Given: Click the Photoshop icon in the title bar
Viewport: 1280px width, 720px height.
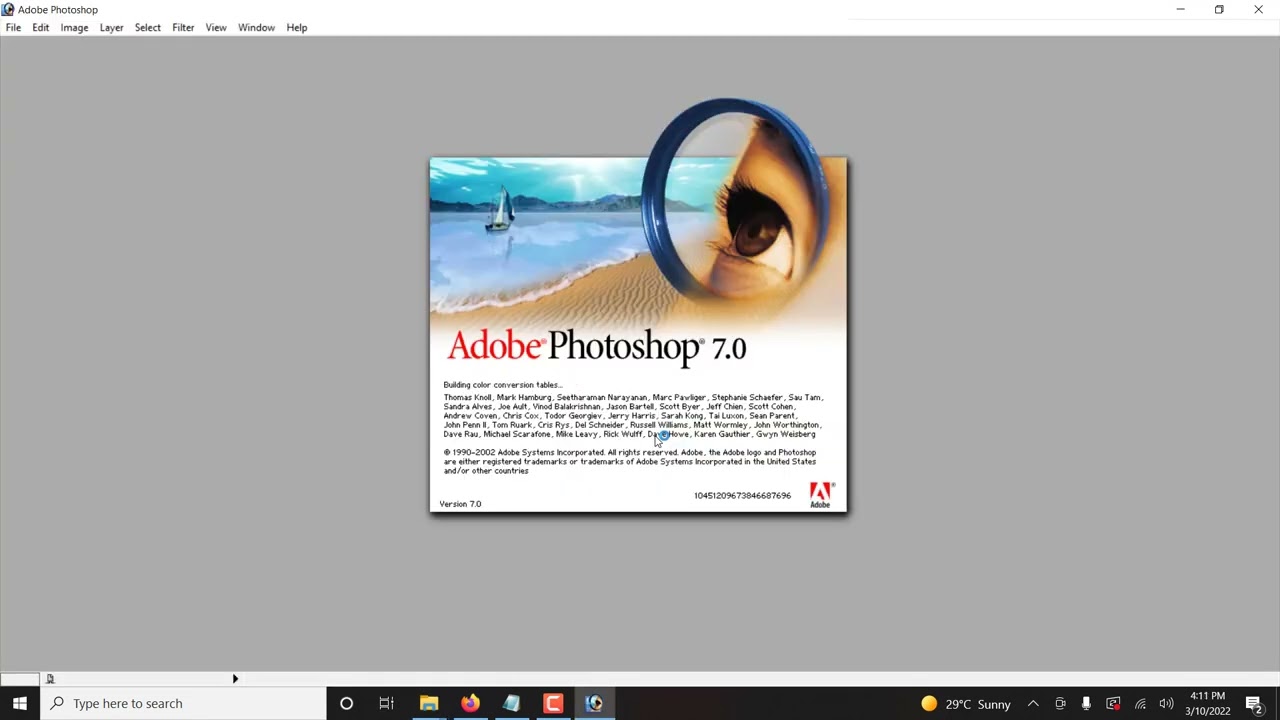Looking at the screenshot, I should pos(8,9).
